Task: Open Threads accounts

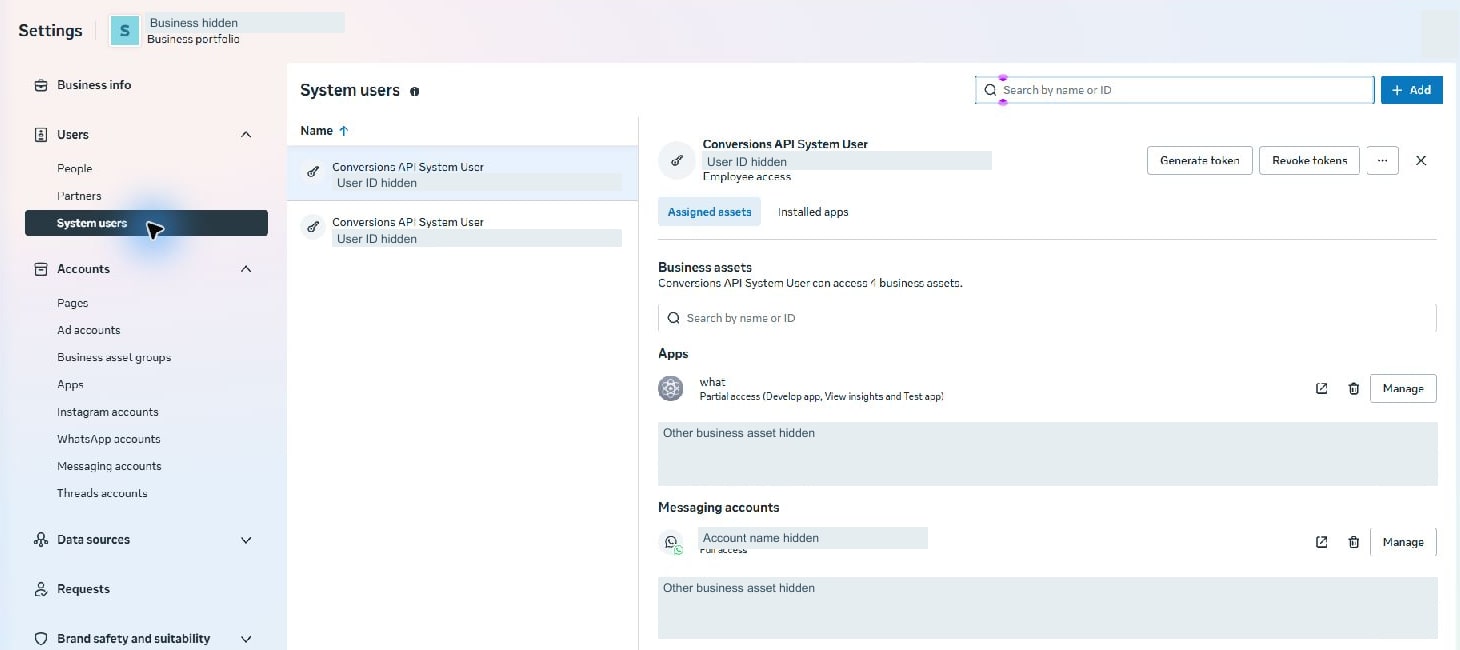Action: pyautogui.click(x=102, y=493)
